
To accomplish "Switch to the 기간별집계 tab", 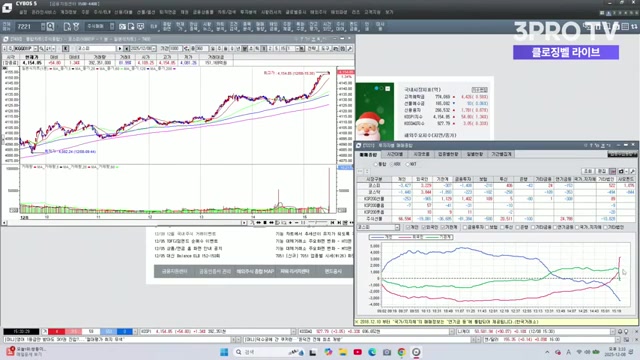I will 501,154.
